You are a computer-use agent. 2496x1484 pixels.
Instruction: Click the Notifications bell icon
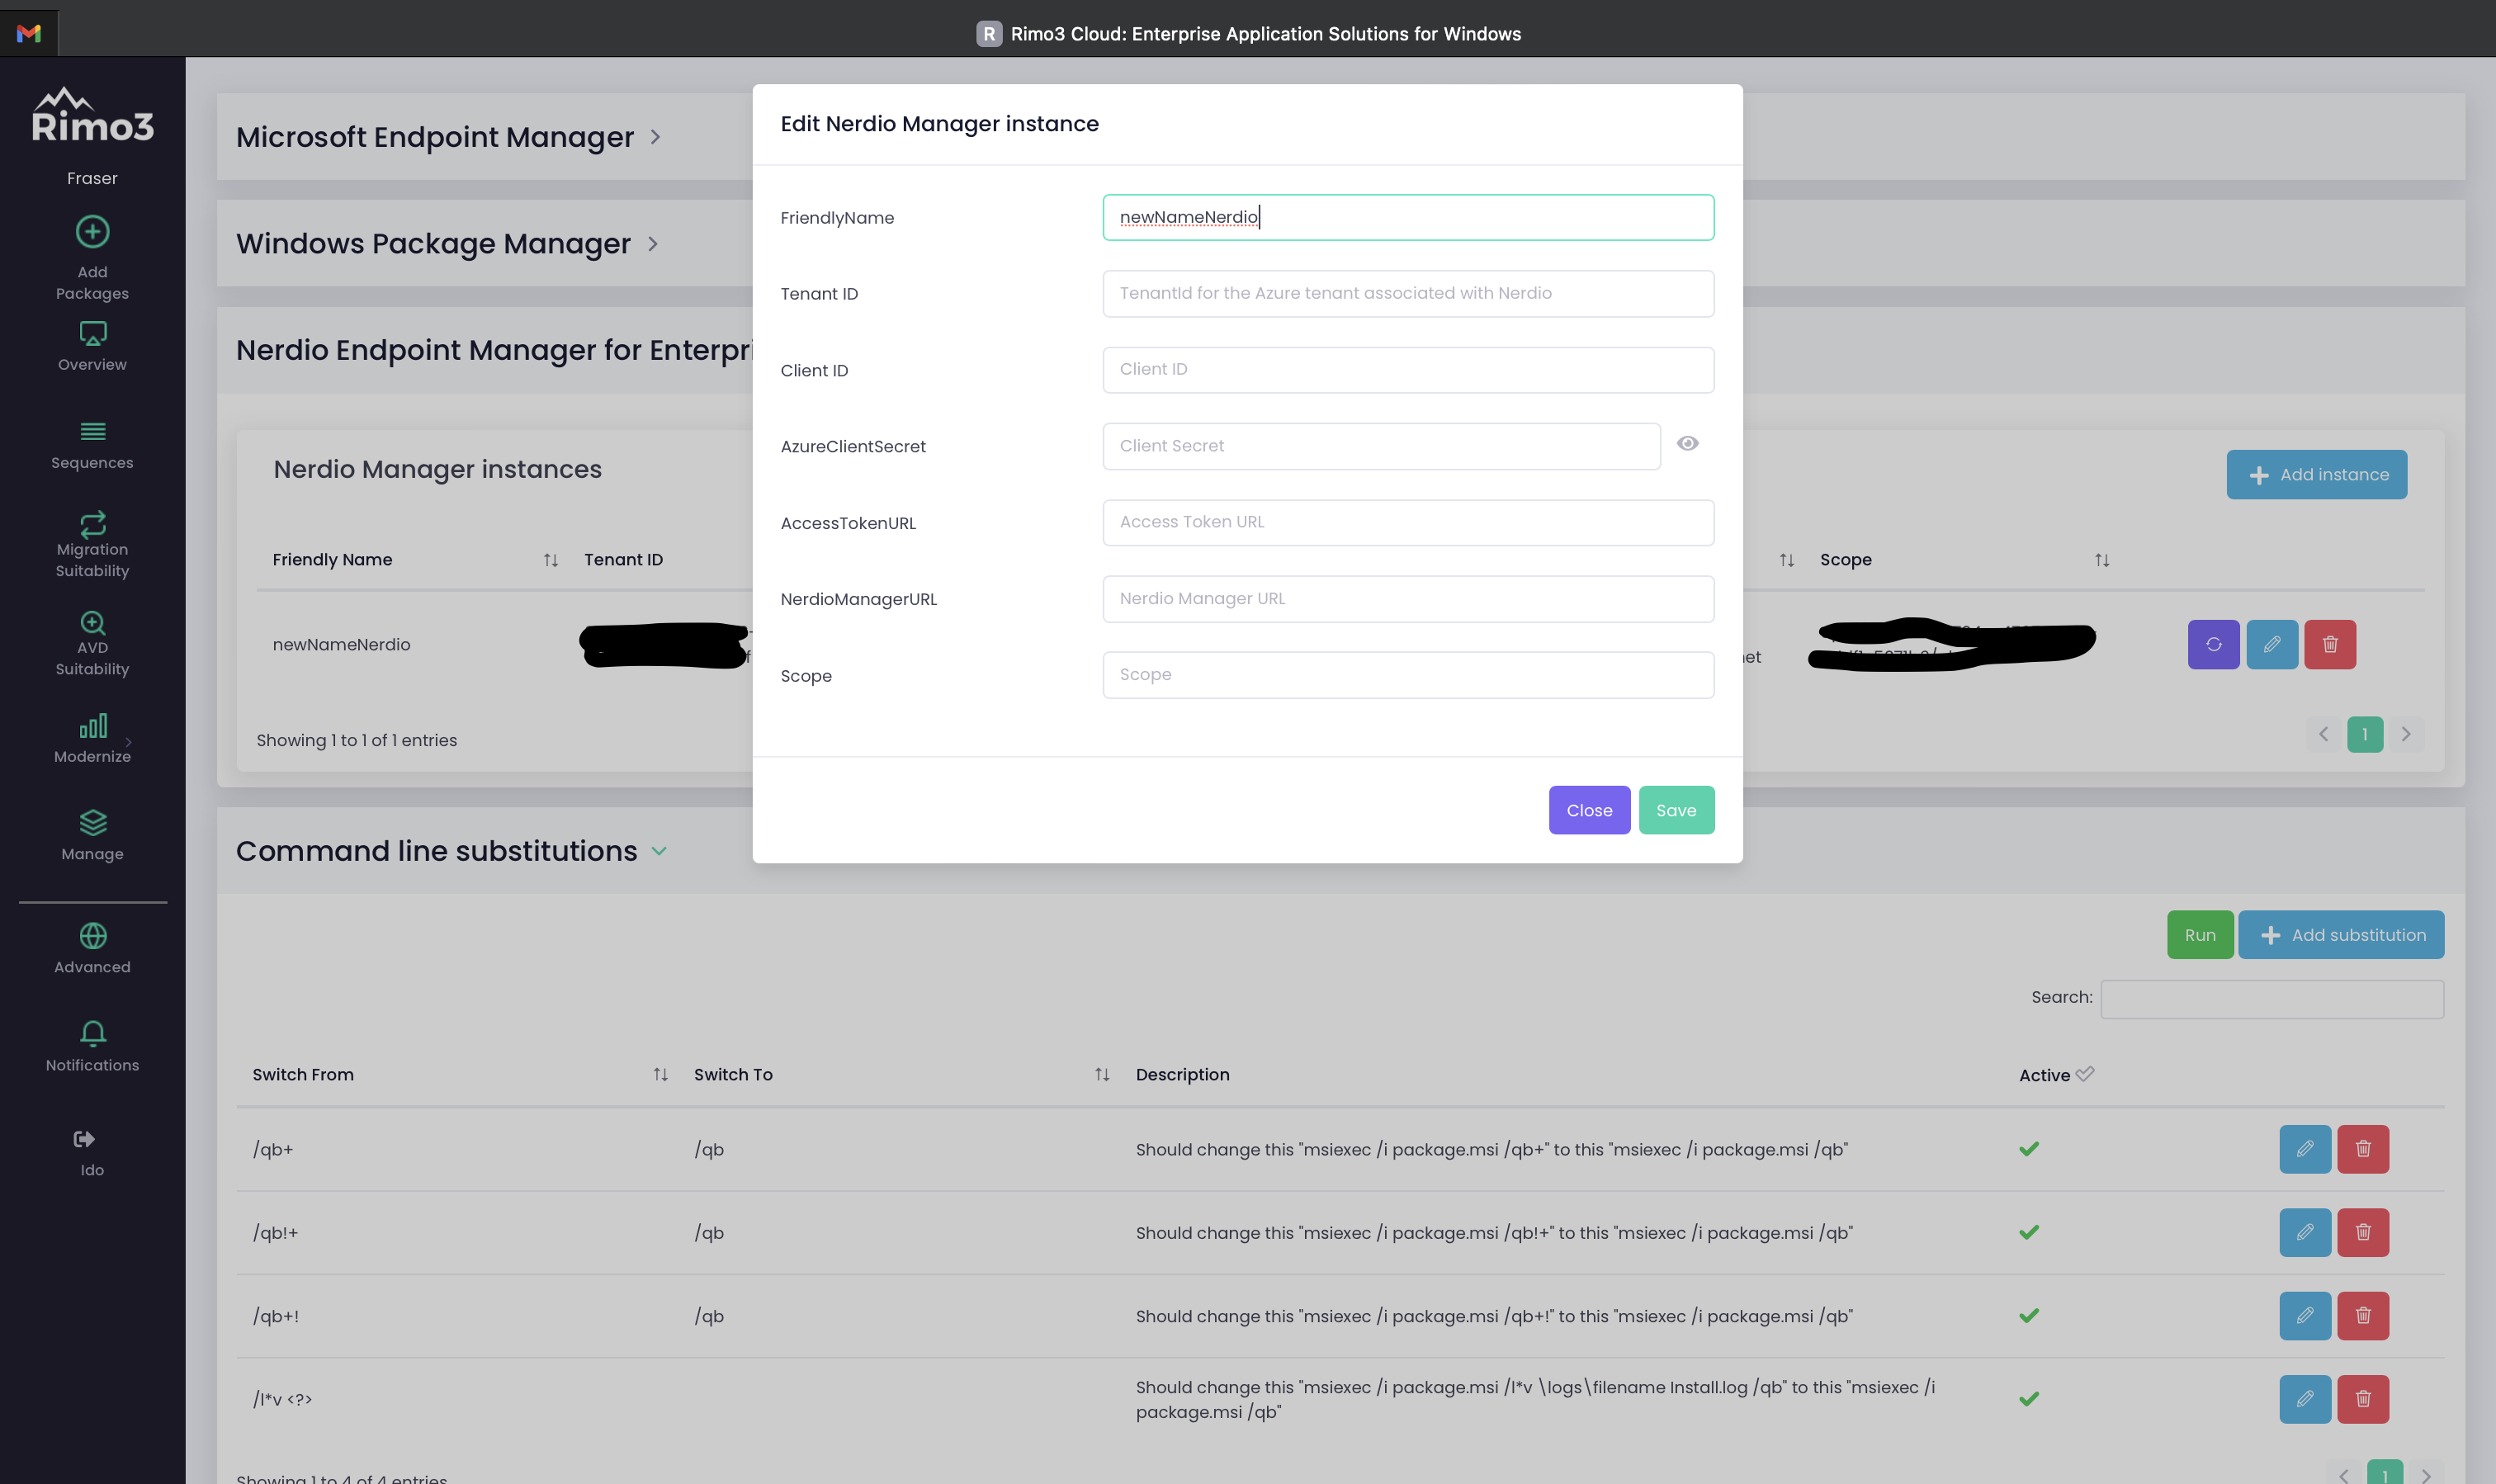pos(92,1033)
